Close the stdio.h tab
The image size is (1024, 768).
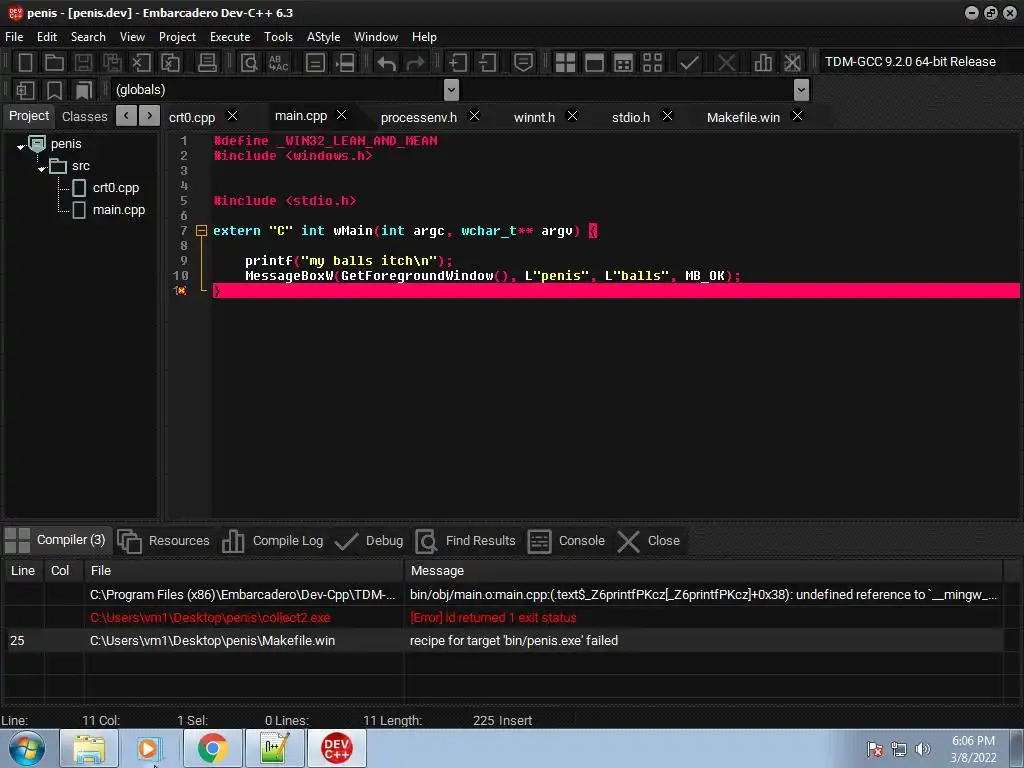[x=667, y=116]
